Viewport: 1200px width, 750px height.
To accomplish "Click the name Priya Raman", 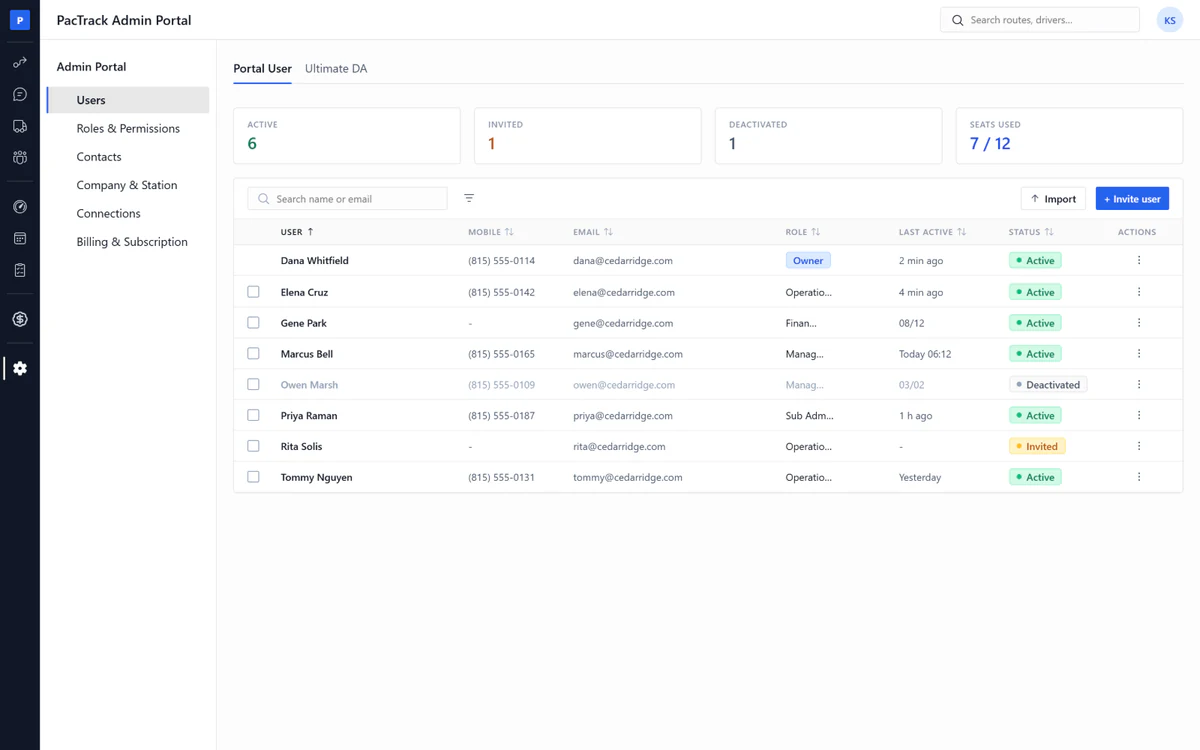I will [x=309, y=415].
